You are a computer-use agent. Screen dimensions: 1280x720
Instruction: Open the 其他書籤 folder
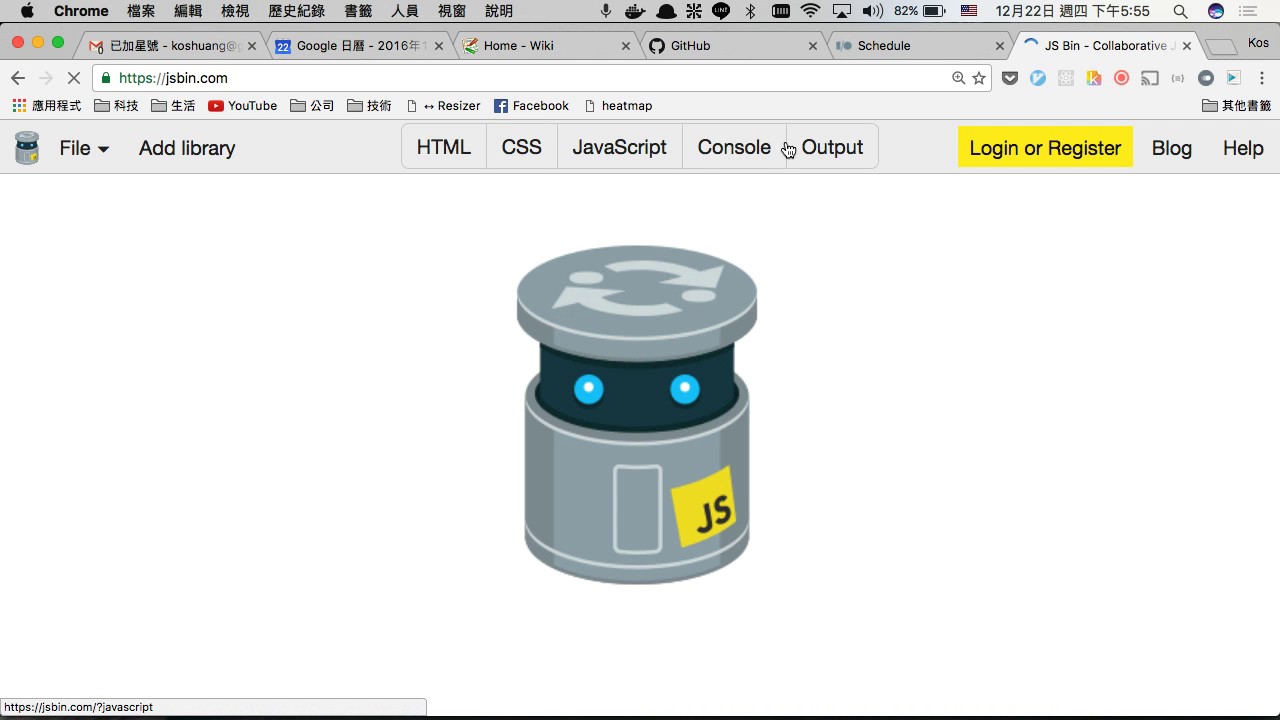[x=1237, y=106]
